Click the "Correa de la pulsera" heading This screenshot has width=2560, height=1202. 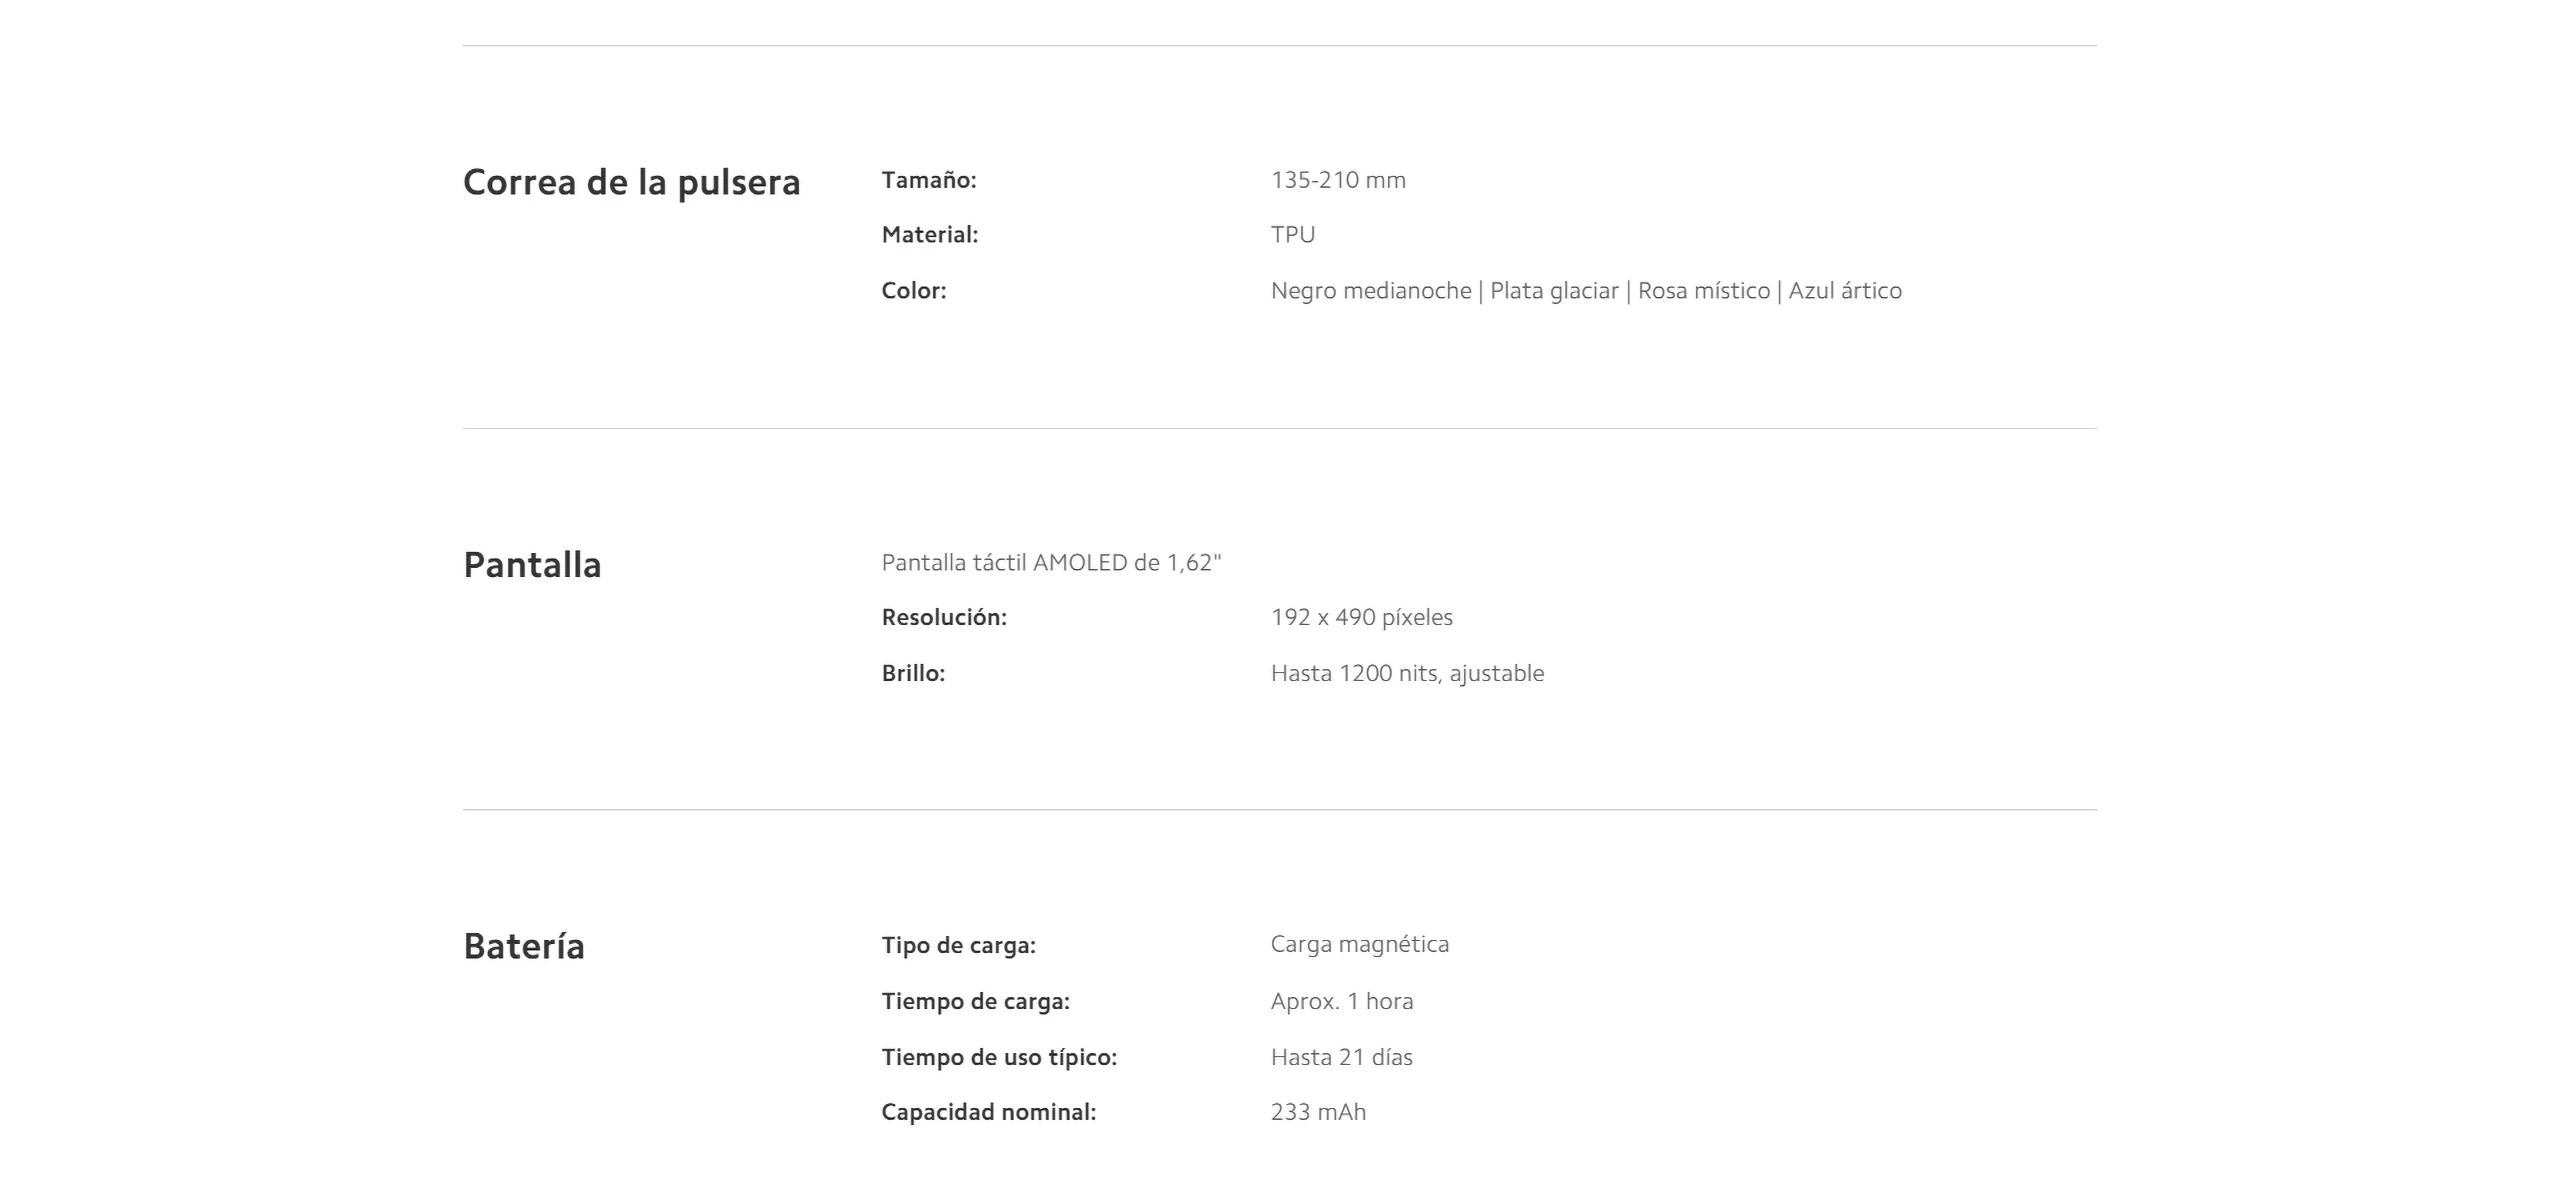point(631,183)
